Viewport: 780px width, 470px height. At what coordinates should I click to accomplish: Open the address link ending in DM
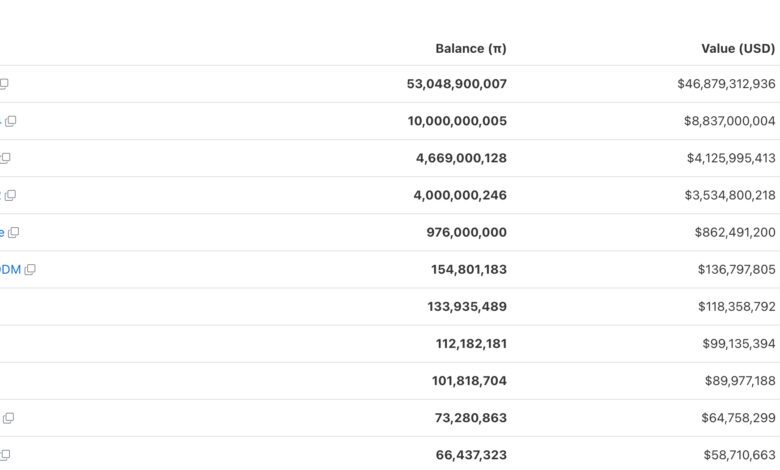(9, 269)
